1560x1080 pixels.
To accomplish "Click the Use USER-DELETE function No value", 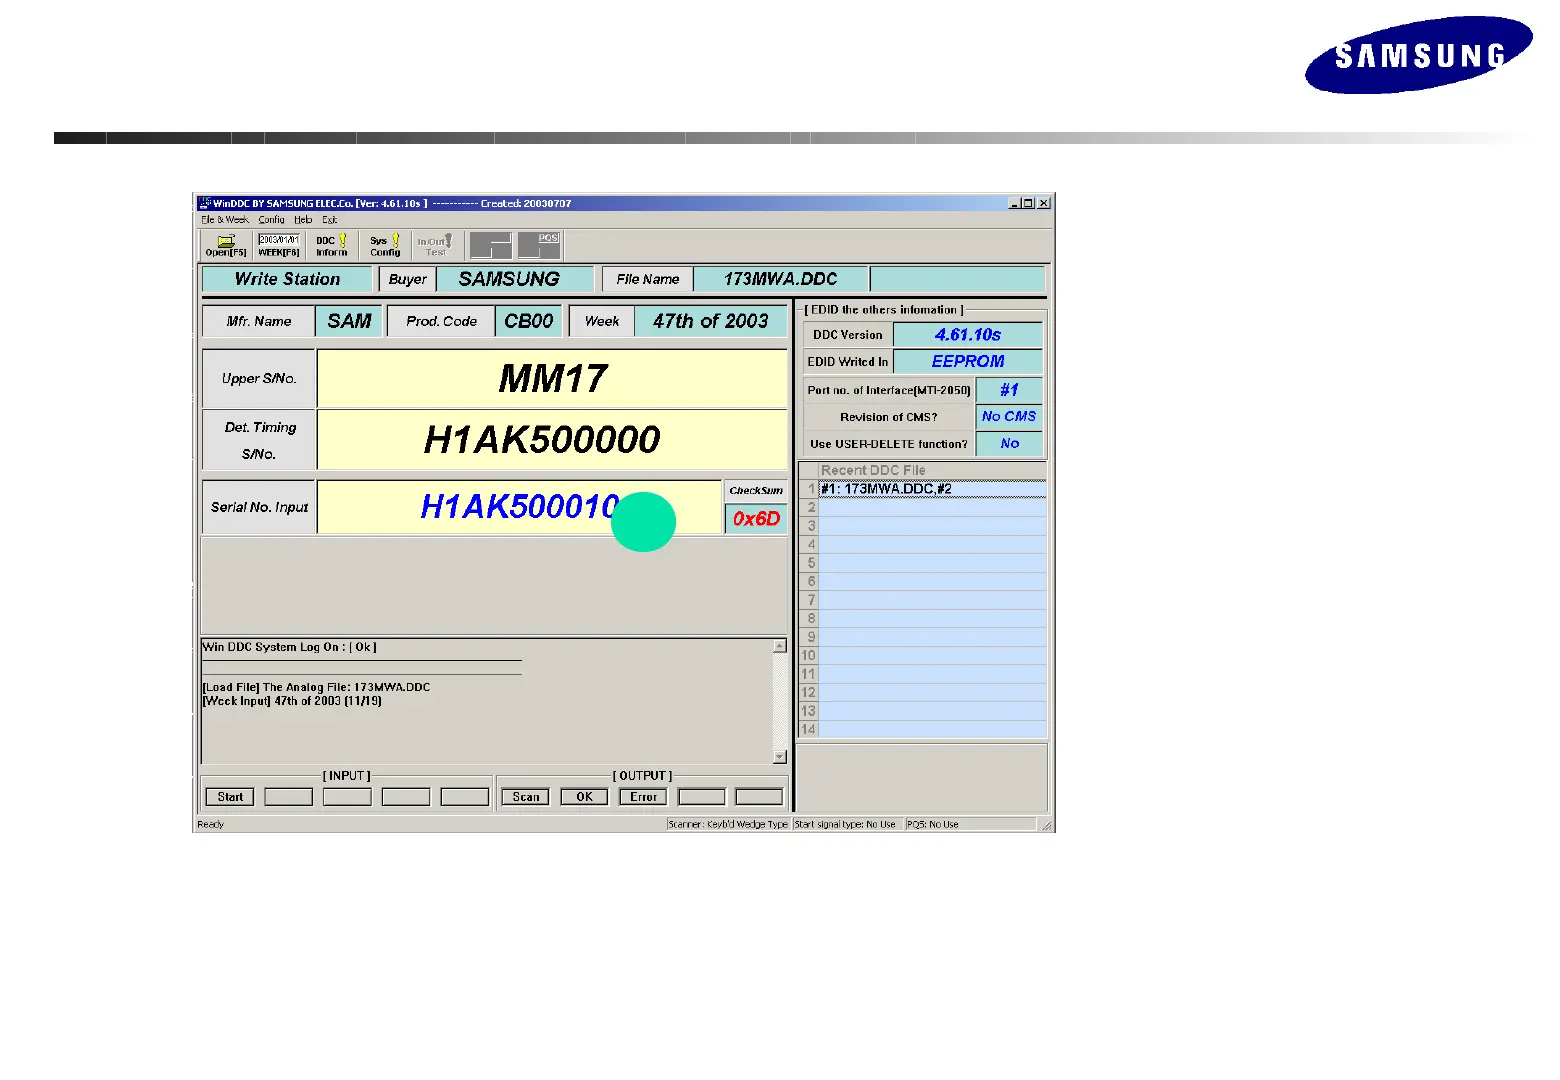I will 1009,444.
